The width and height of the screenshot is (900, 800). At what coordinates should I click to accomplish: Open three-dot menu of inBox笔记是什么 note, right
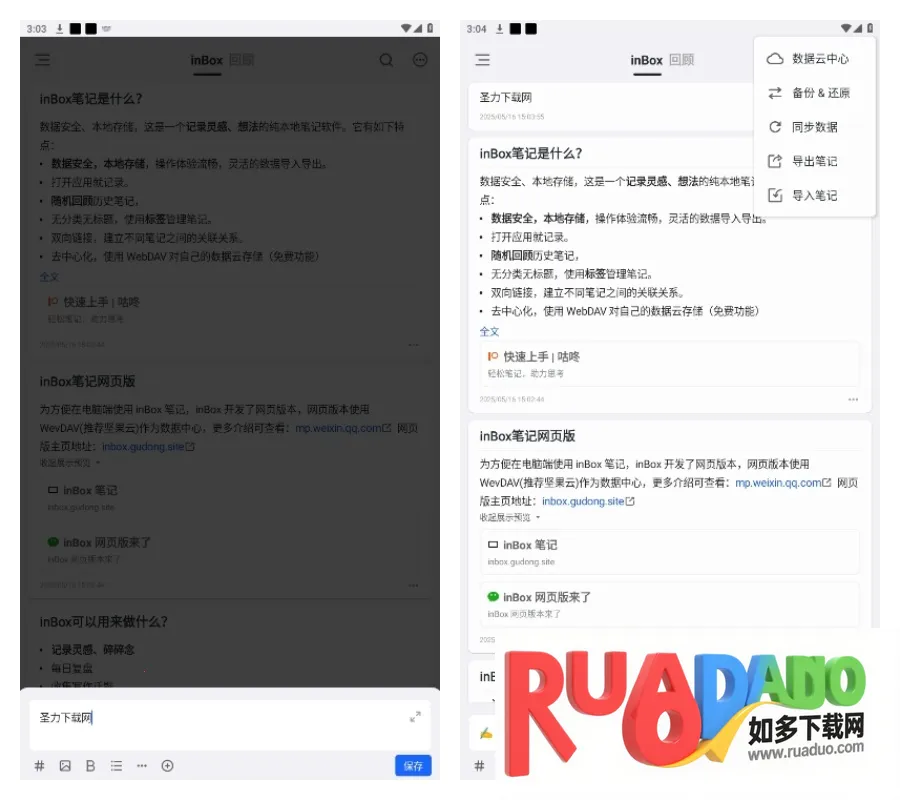853,399
